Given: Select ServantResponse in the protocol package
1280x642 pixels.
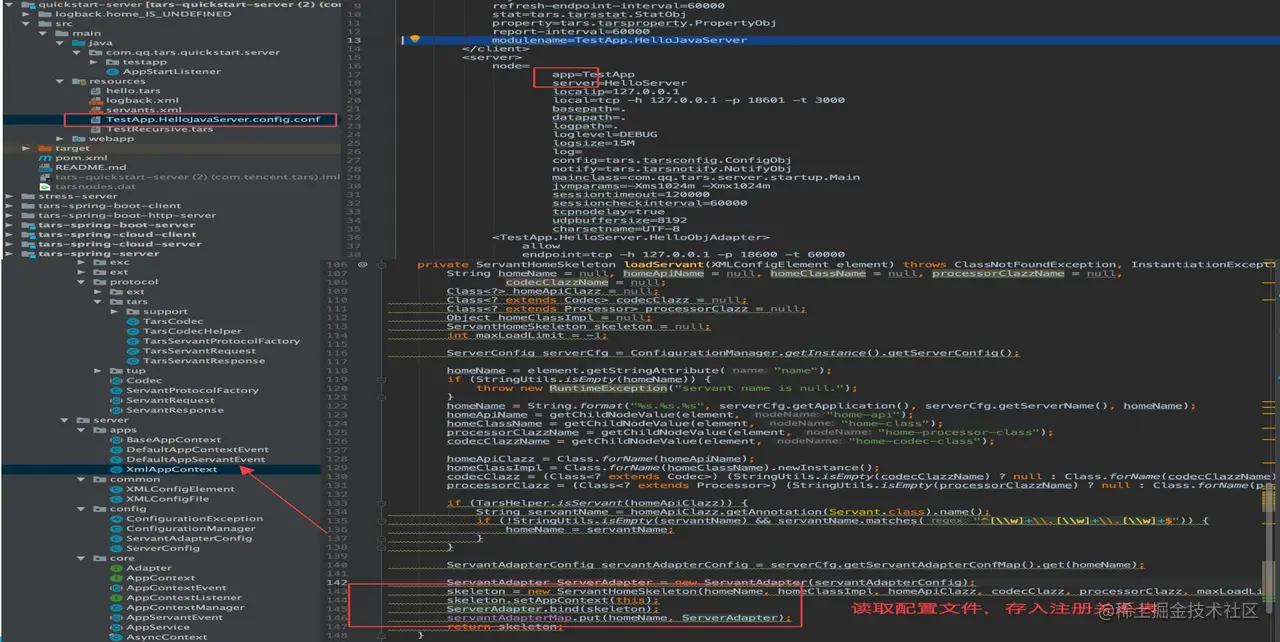Looking at the screenshot, I should point(175,410).
